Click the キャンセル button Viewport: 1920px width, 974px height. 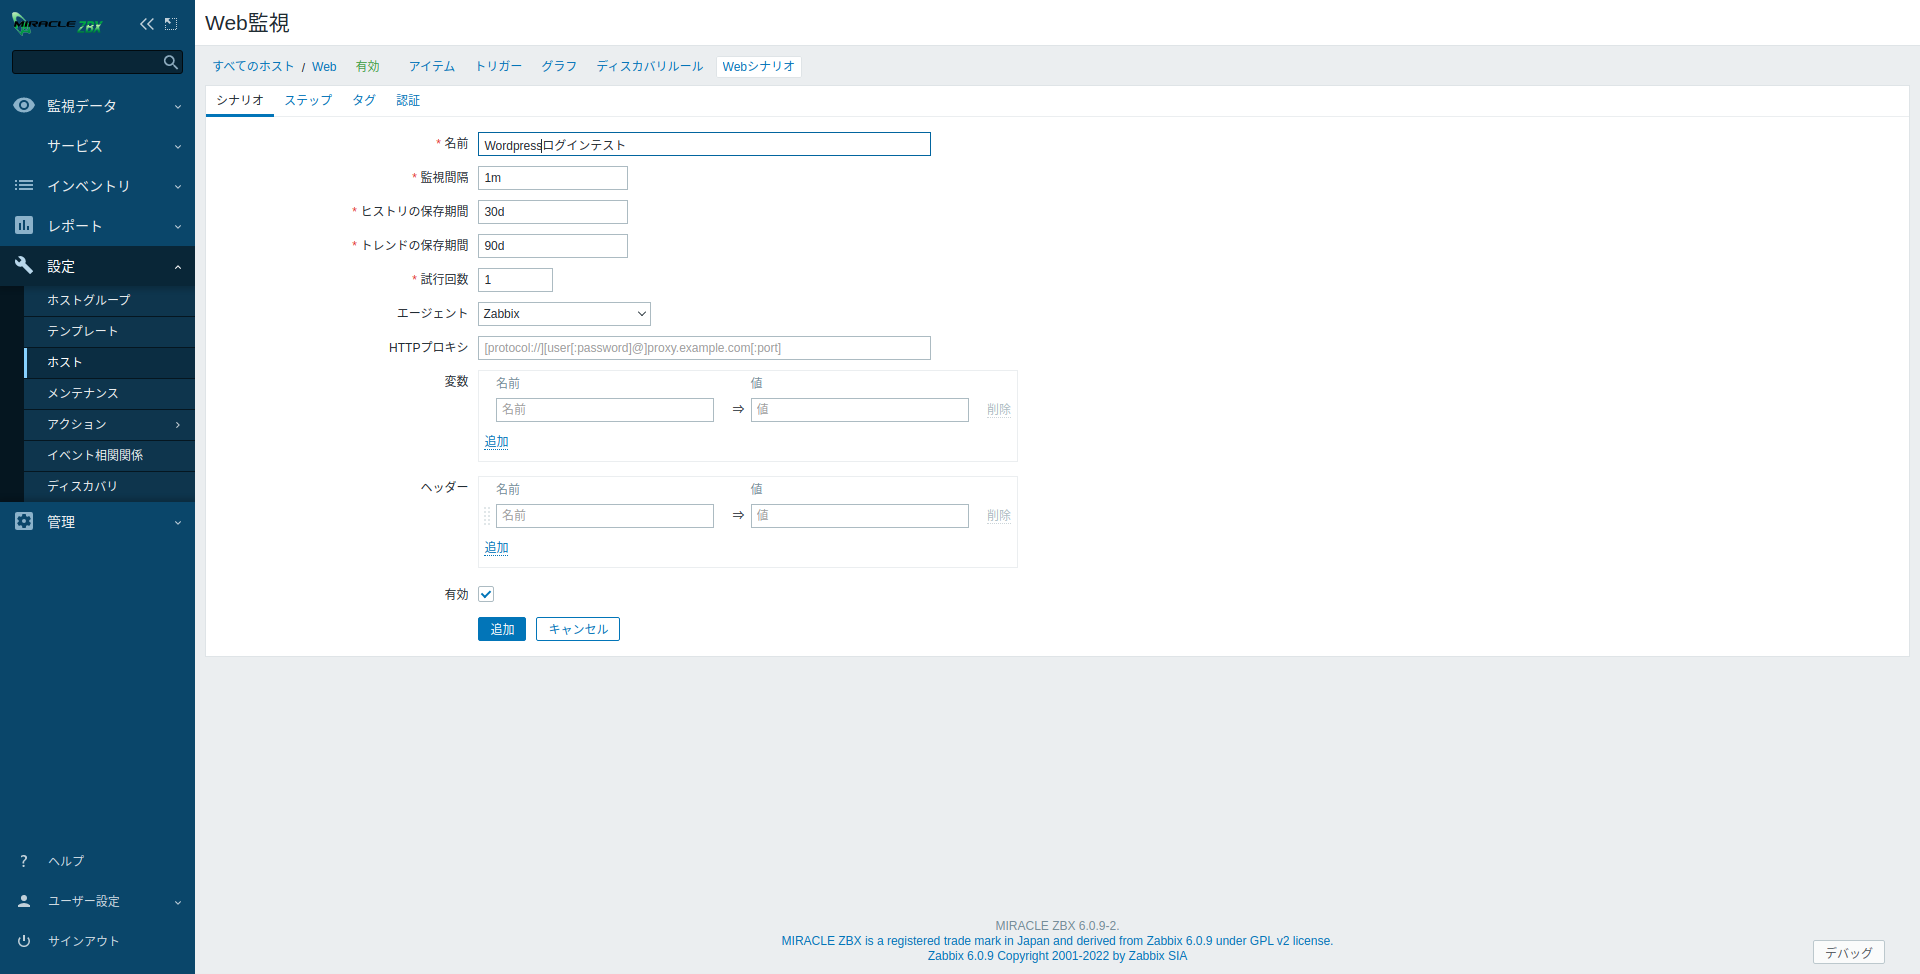578,629
